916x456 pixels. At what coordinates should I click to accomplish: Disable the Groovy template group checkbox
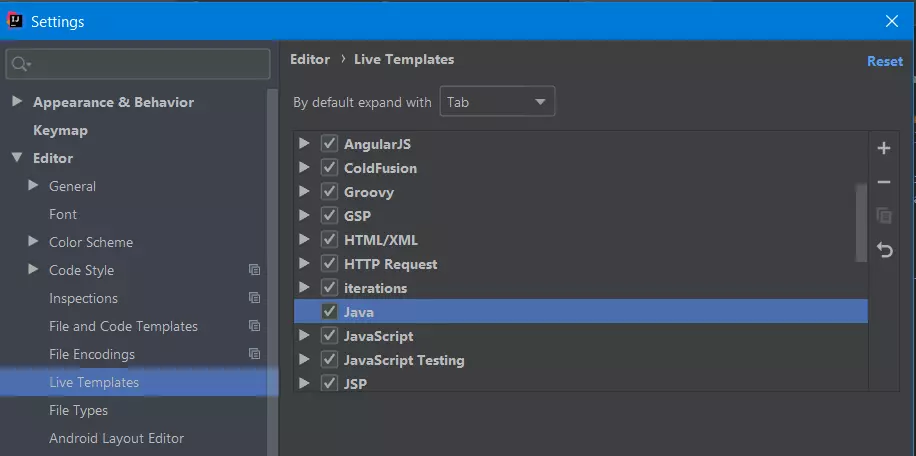tap(329, 192)
